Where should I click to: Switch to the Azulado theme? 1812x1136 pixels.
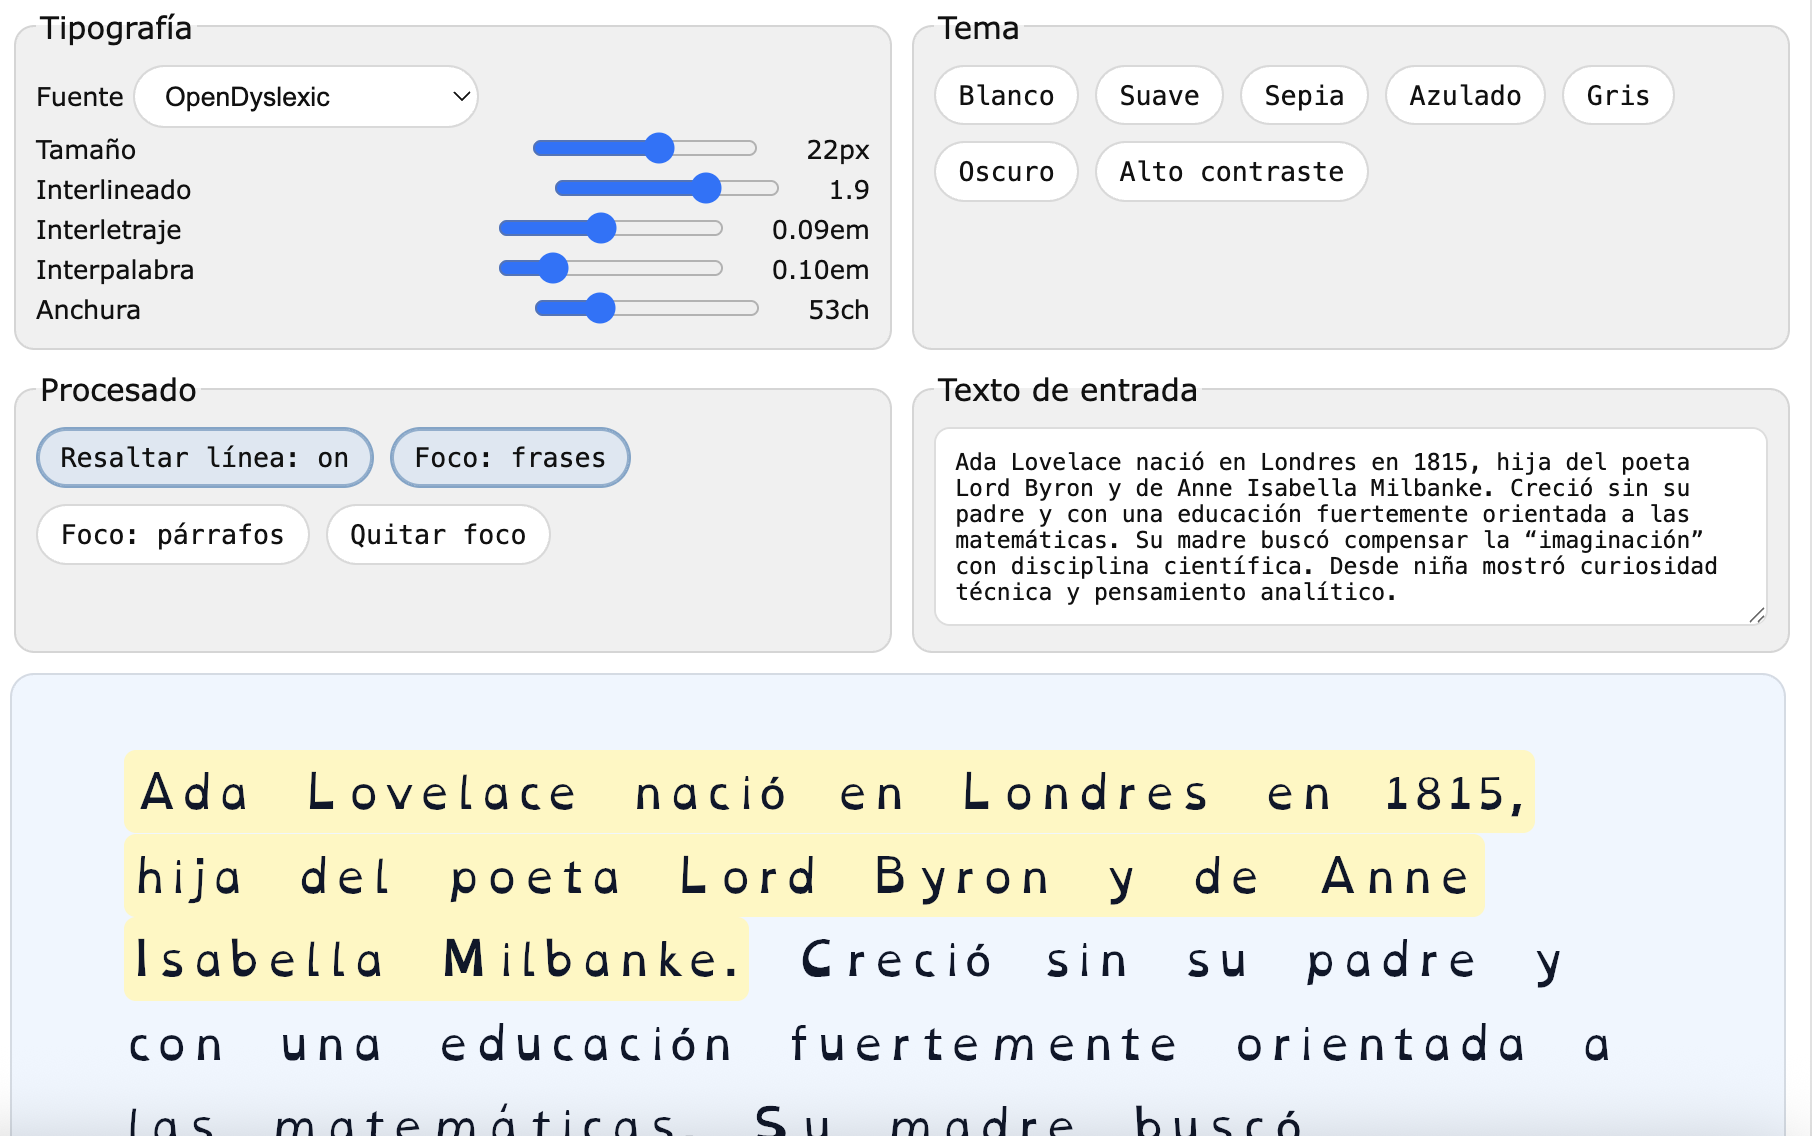(1465, 96)
